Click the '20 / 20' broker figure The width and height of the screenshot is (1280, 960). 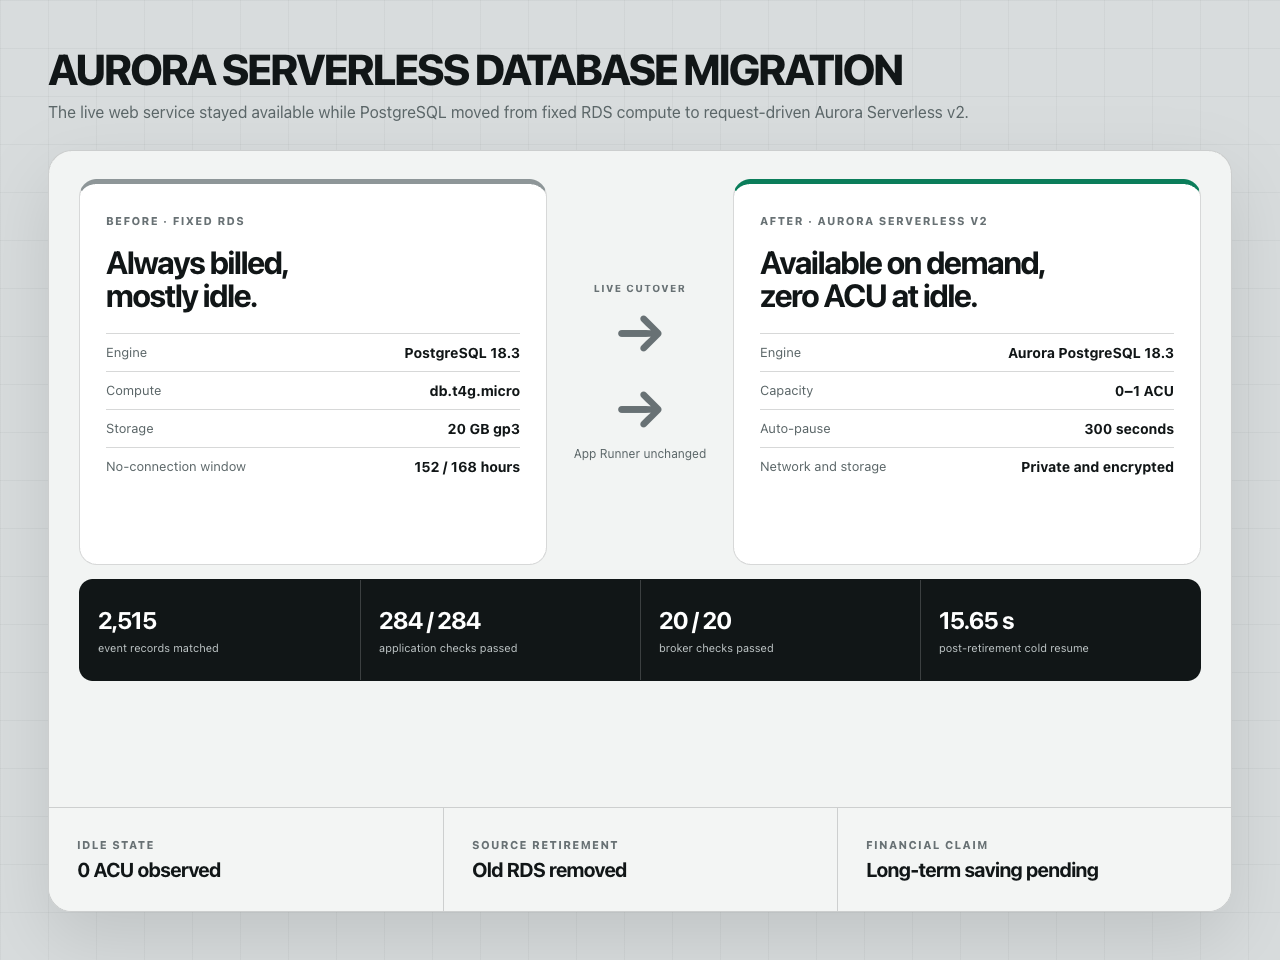tap(695, 621)
